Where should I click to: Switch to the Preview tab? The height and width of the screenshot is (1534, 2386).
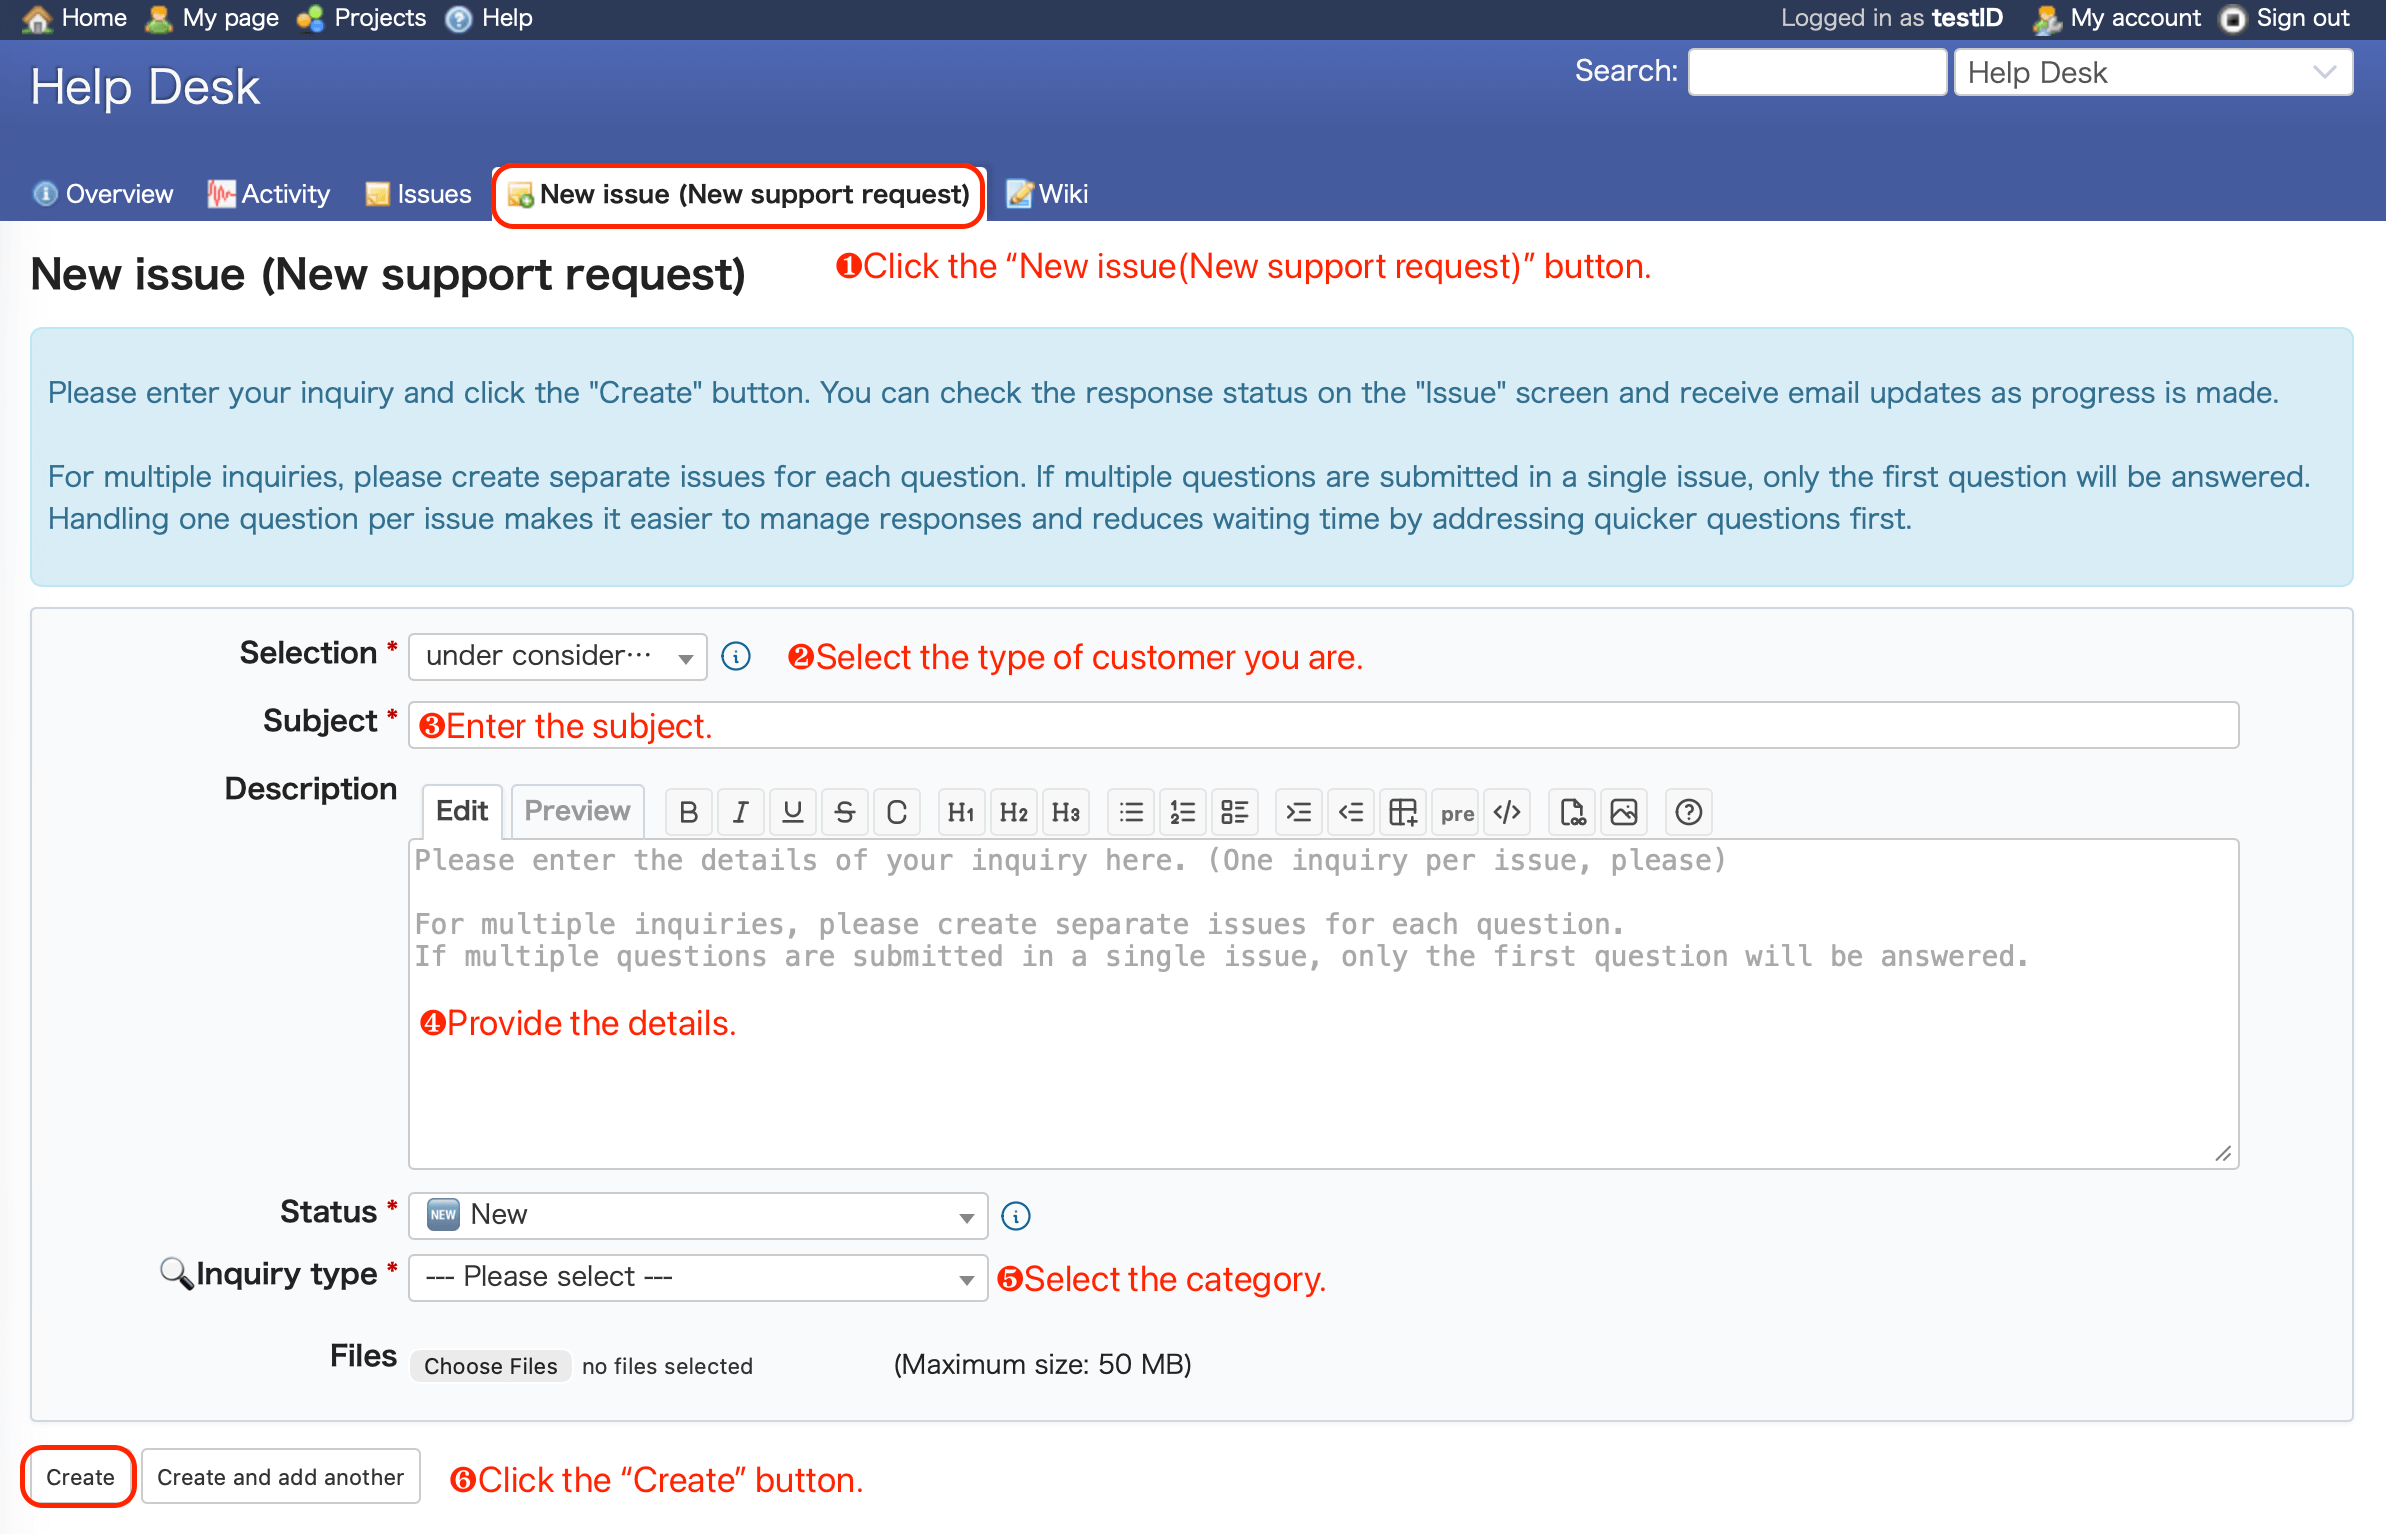click(x=577, y=811)
